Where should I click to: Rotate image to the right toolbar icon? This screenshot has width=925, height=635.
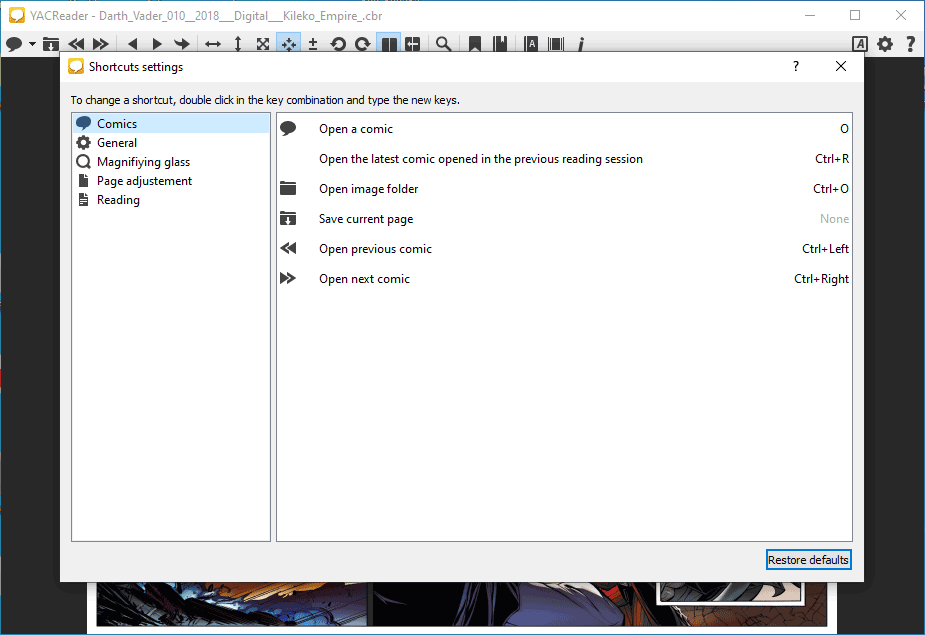pos(363,44)
